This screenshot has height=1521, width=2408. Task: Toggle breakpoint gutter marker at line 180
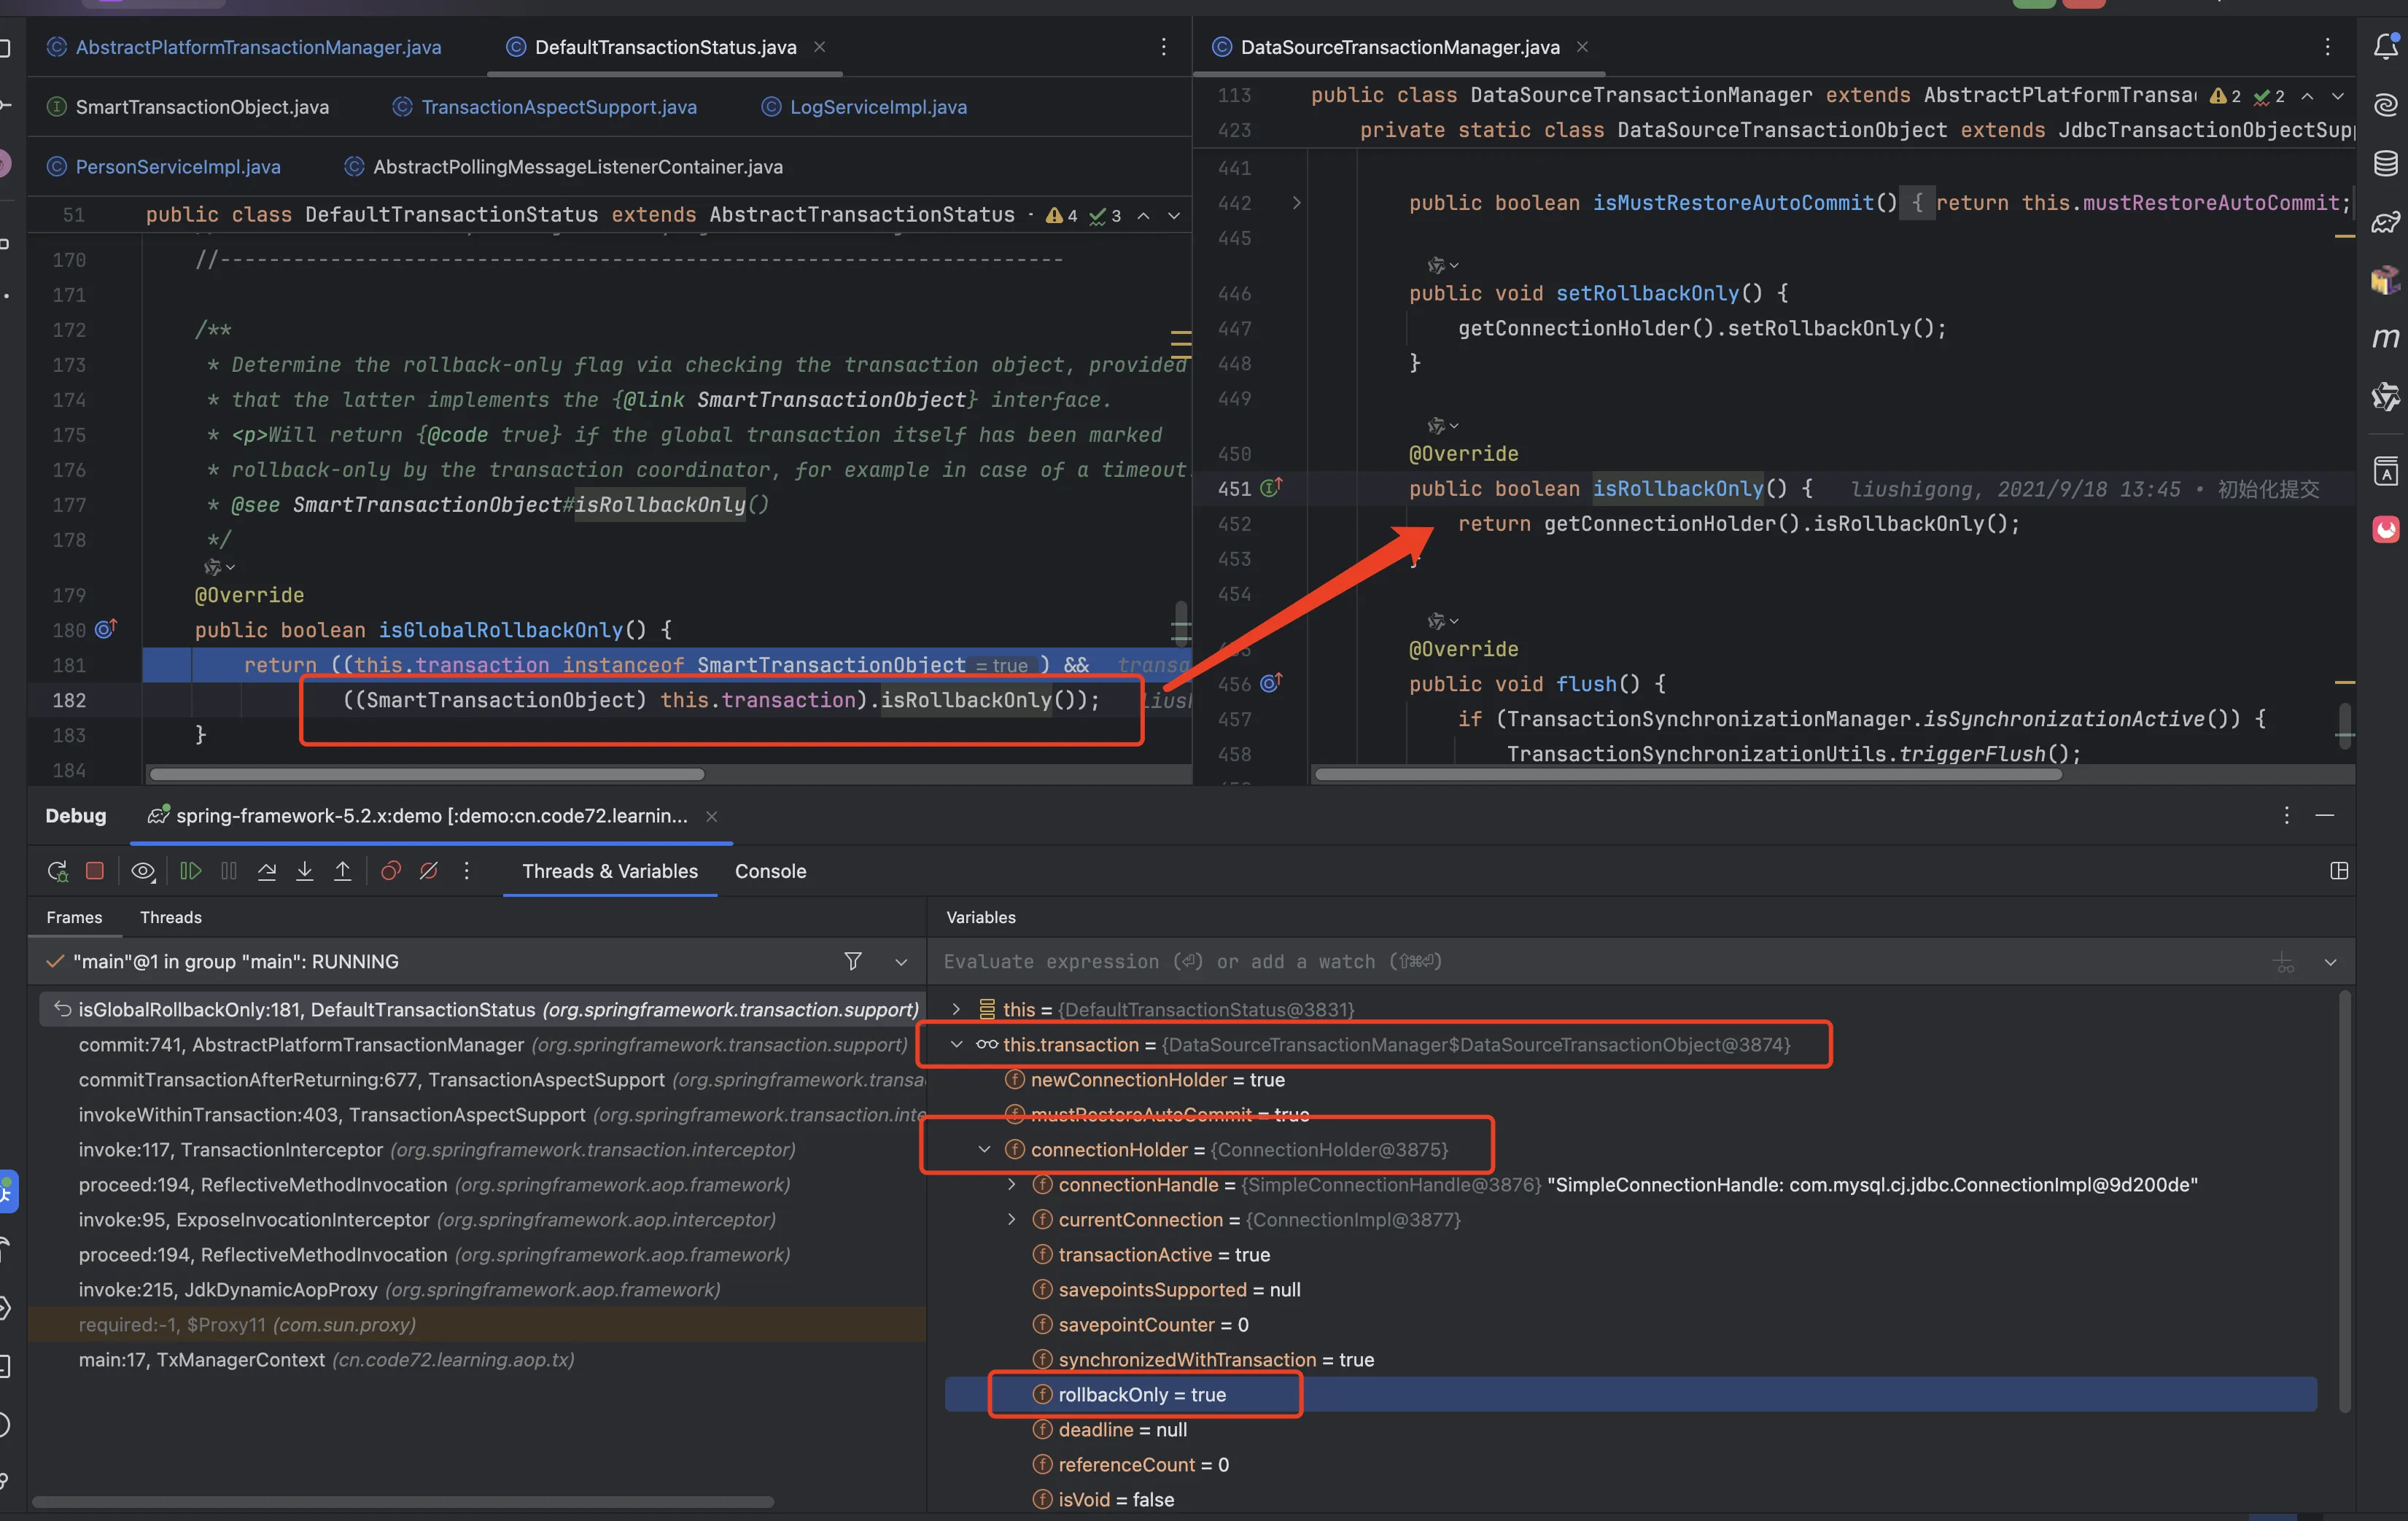pyautogui.click(x=105, y=629)
